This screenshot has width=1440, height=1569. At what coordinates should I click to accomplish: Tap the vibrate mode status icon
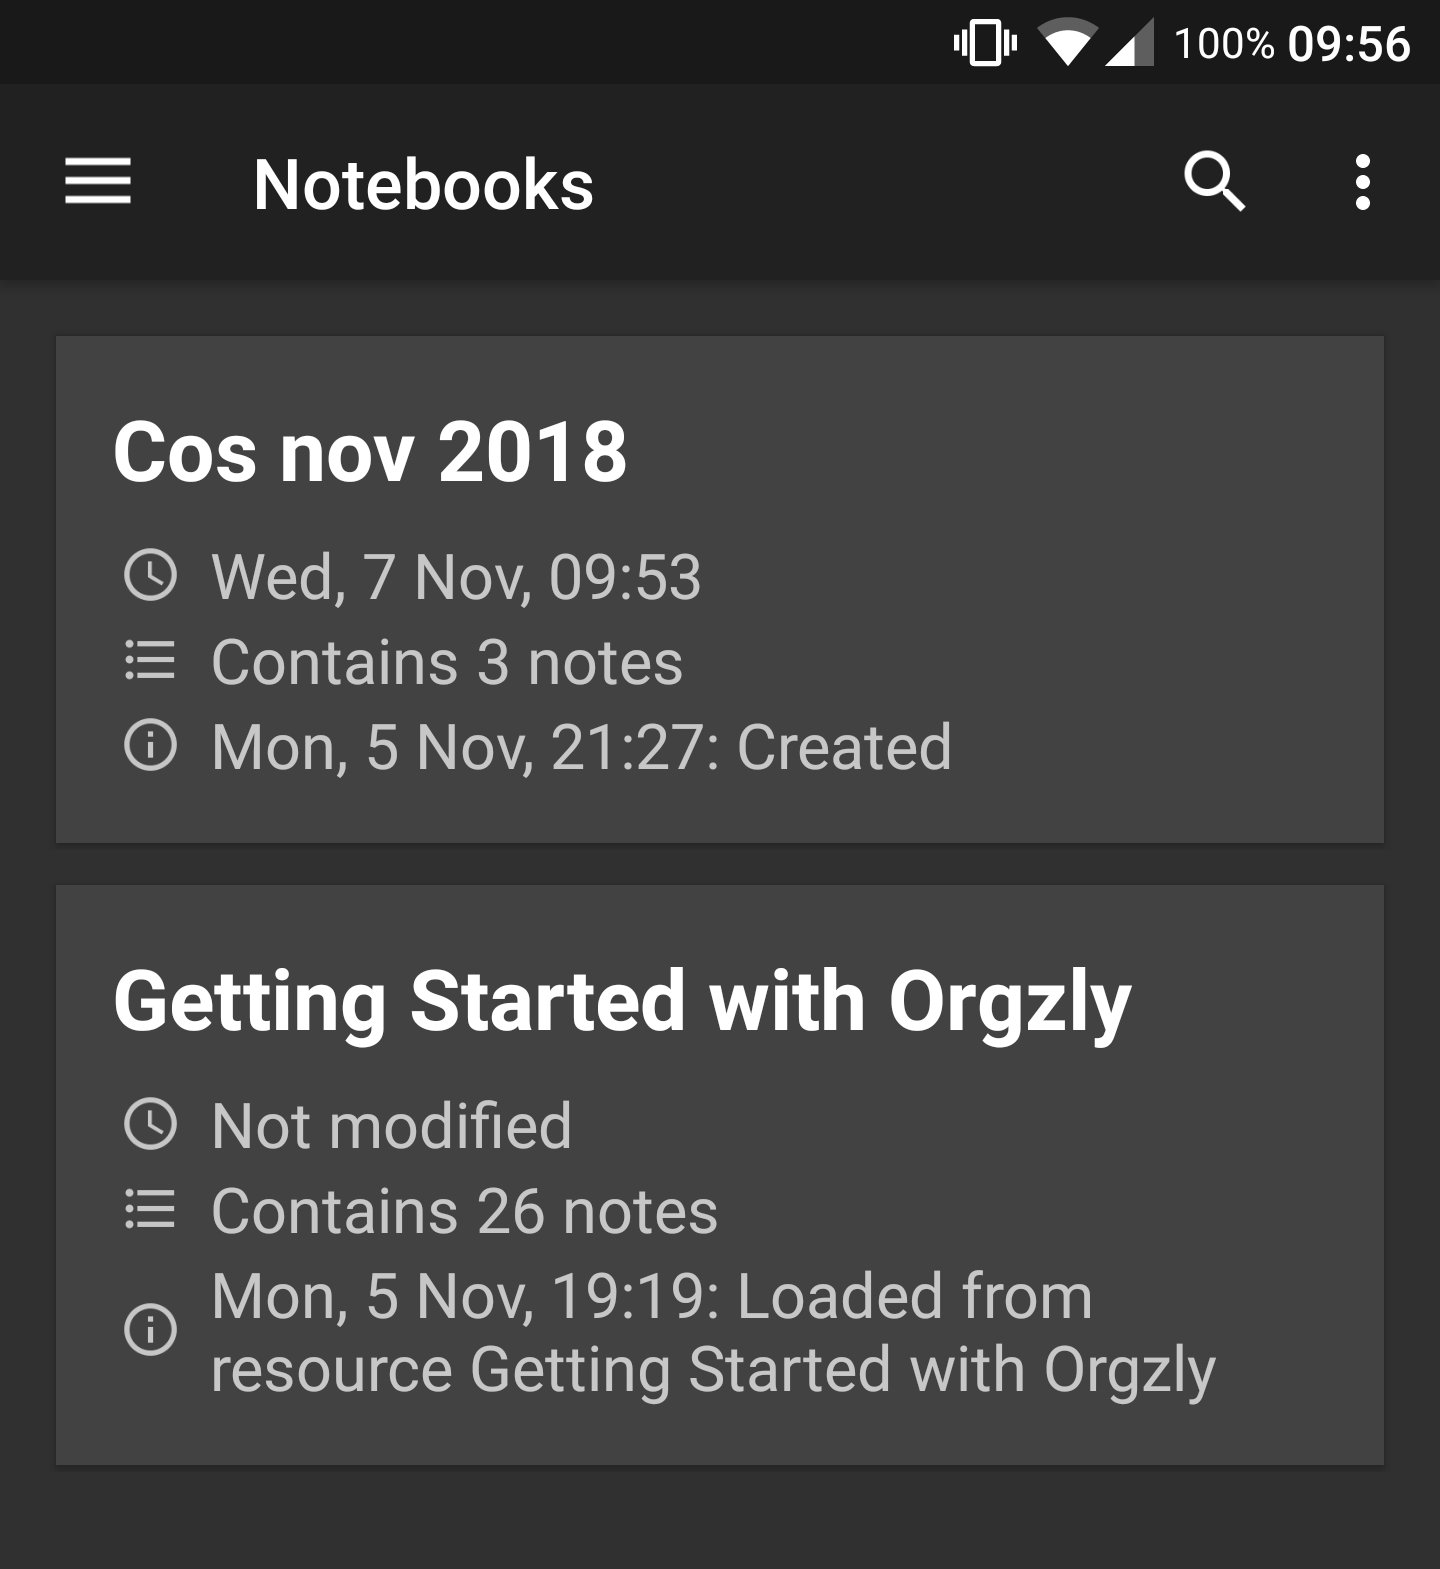982,42
